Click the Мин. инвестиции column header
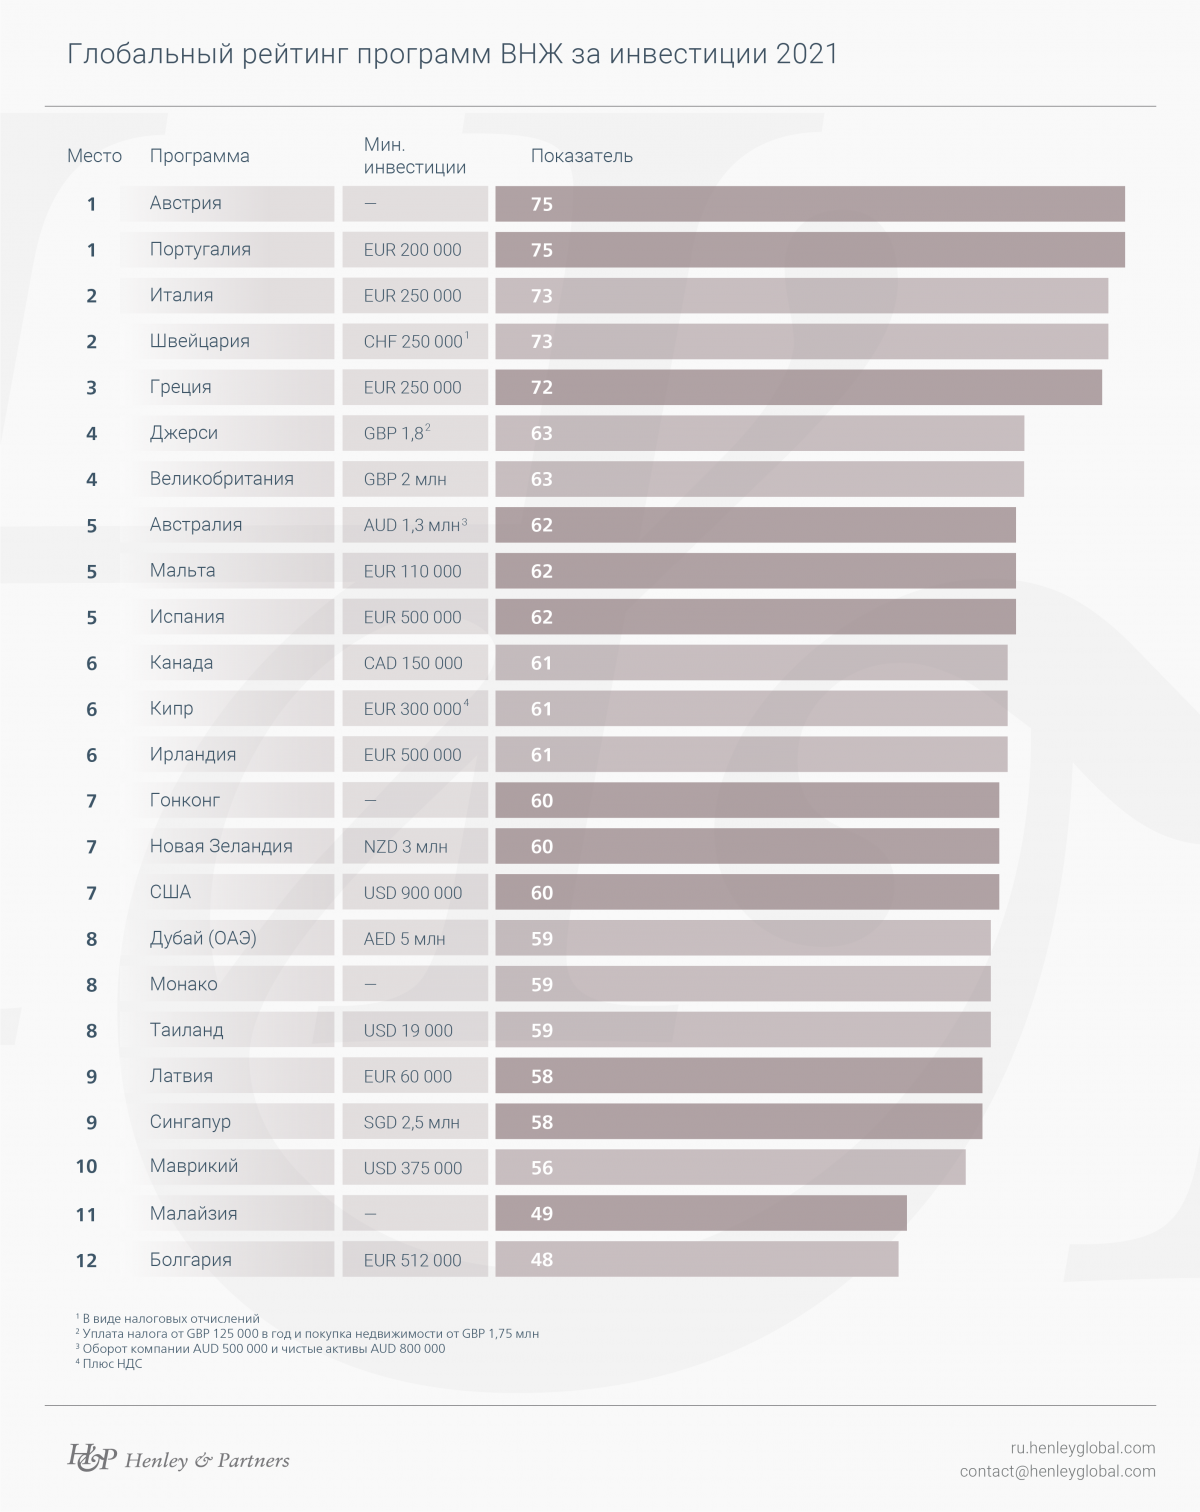1200x1512 pixels. click(414, 156)
